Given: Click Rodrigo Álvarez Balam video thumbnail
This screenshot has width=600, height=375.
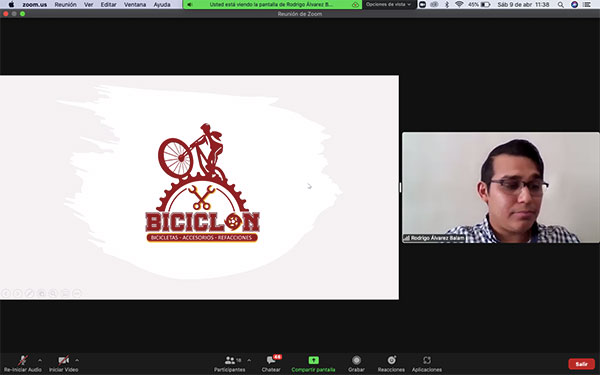Looking at the screenshot, I should coord(501,188).
